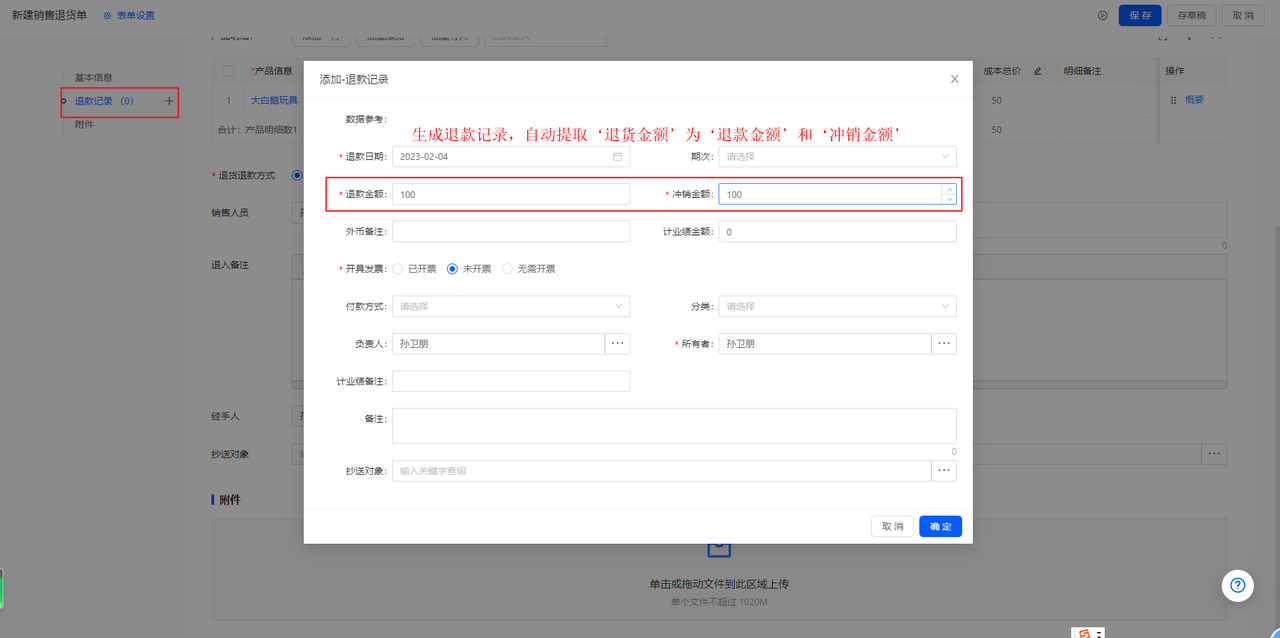1280x638 pixels.
Task: Click 负责人 field showing 孙卫朋
Action: pos(498,344)
